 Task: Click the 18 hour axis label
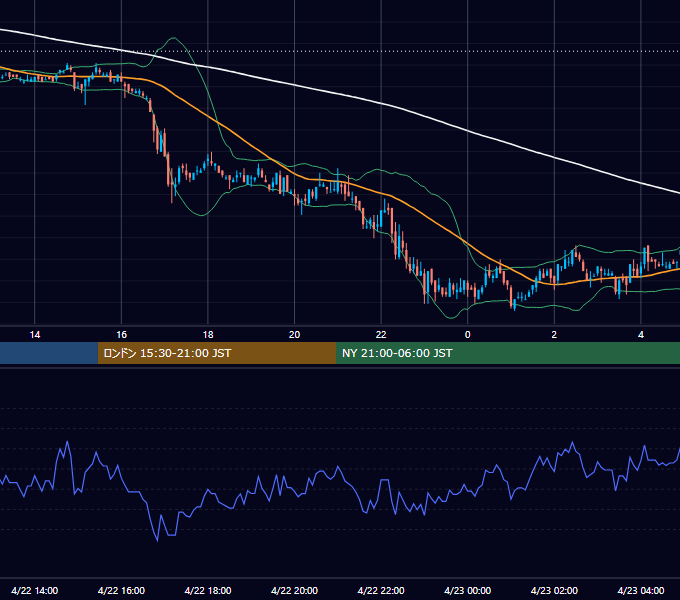pos(208,335)
